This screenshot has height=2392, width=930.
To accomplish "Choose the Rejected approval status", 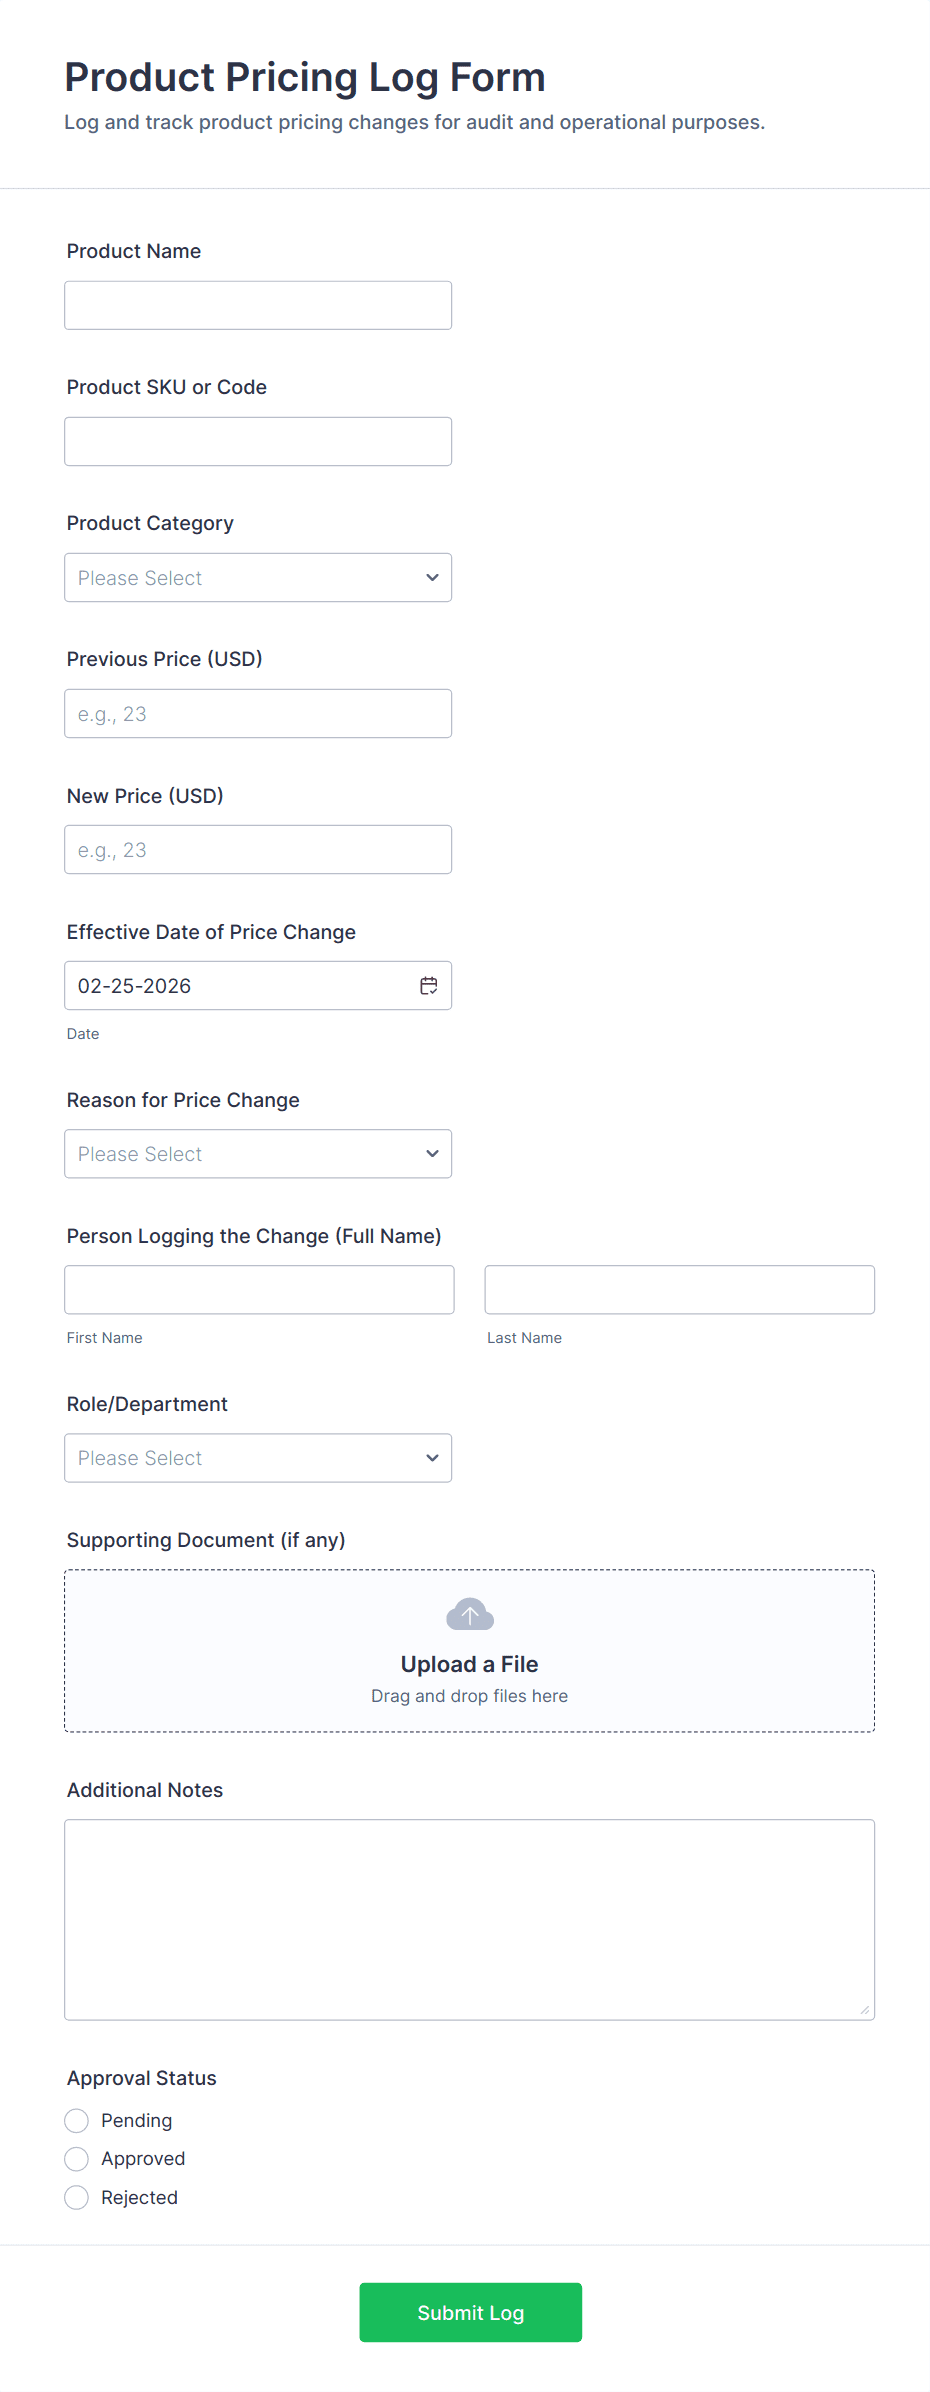I will [x=77, y=2198].
